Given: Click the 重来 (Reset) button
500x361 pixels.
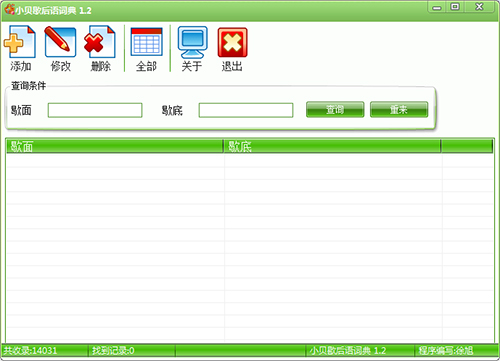Looking at the screenshot, I should click(x=399, y=110).
